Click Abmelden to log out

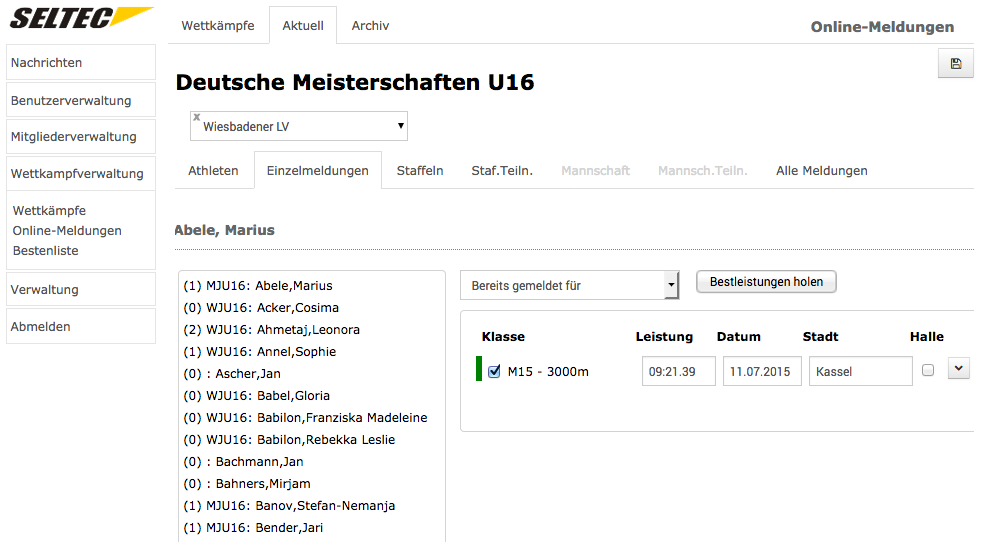click(x=80, y=326)
